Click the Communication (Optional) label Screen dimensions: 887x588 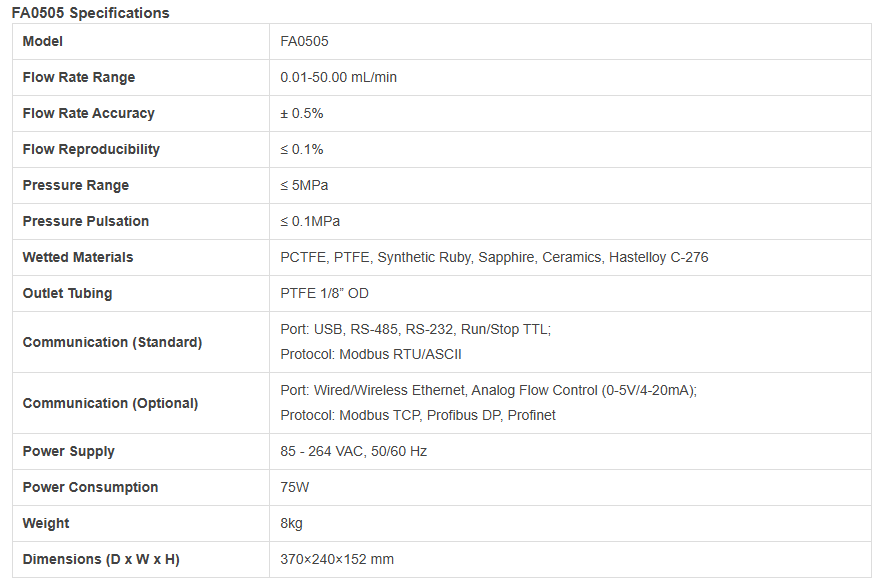coord(110,403)
